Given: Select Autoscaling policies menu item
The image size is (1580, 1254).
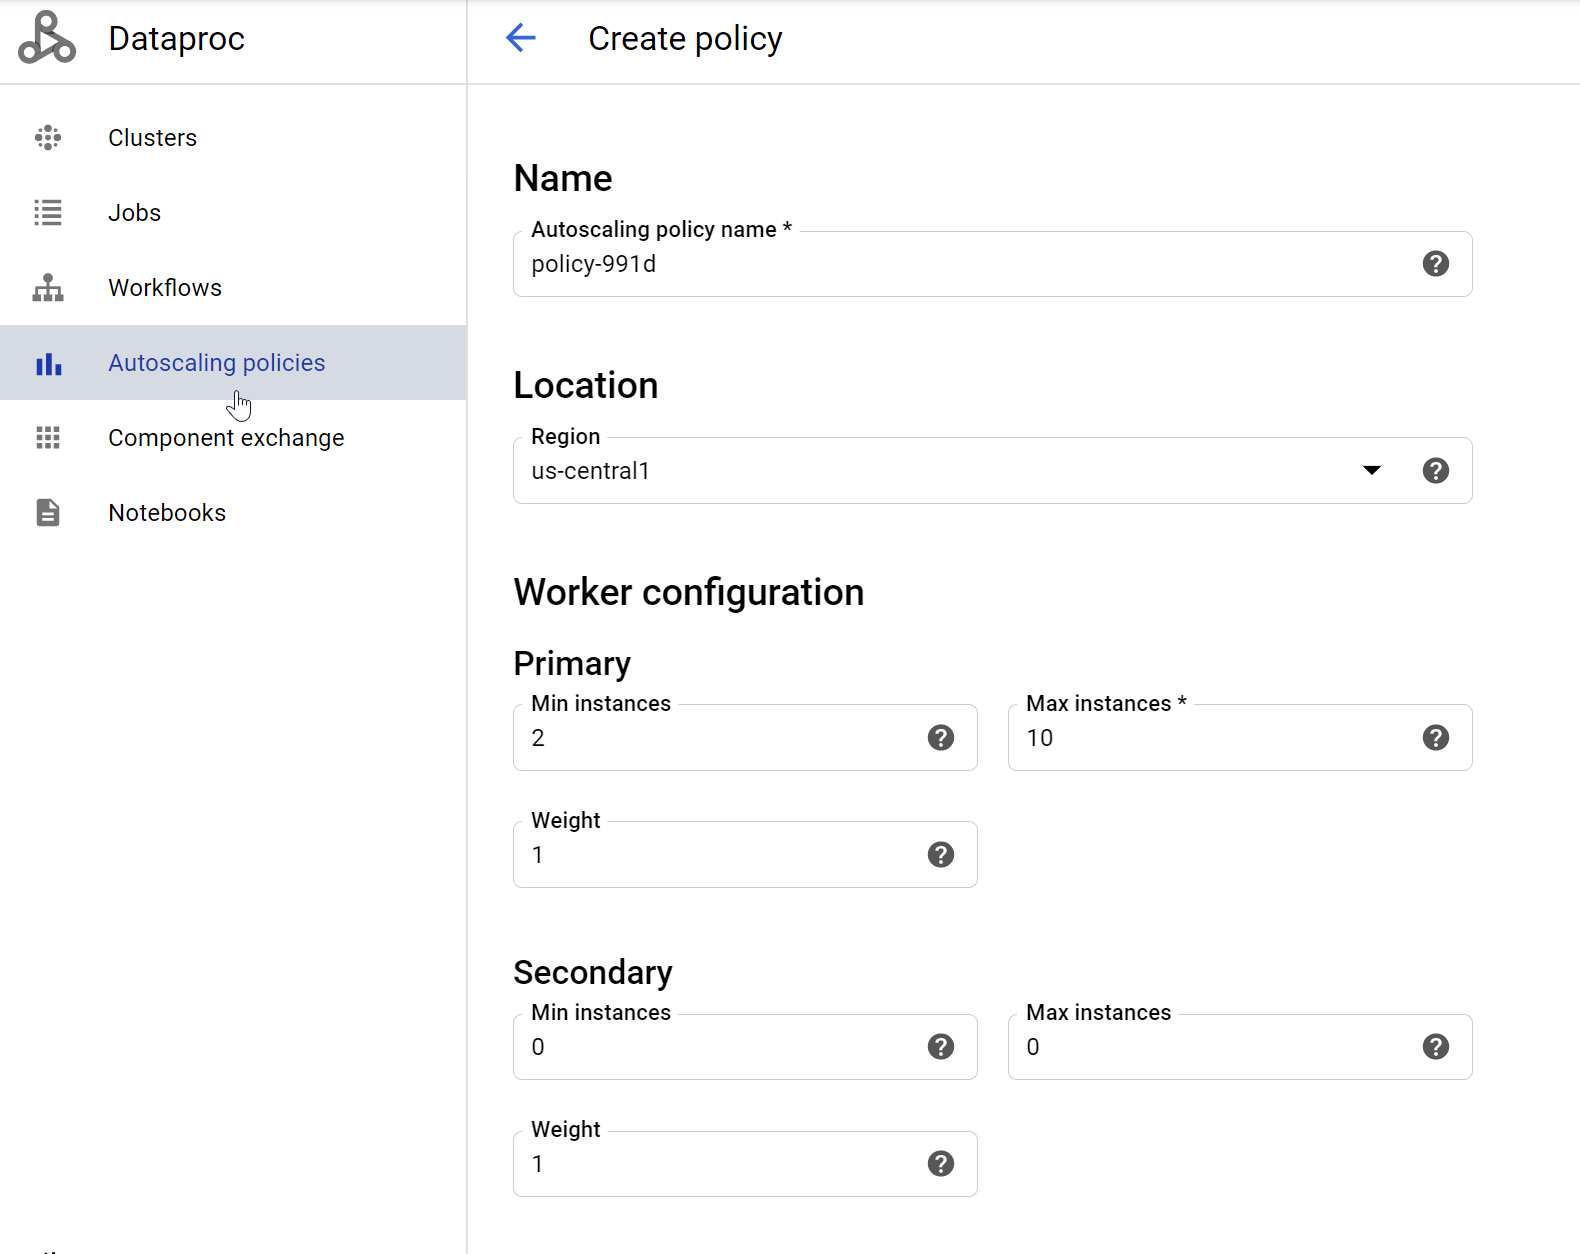Looking at the screenshot, I should coord(233,363).
